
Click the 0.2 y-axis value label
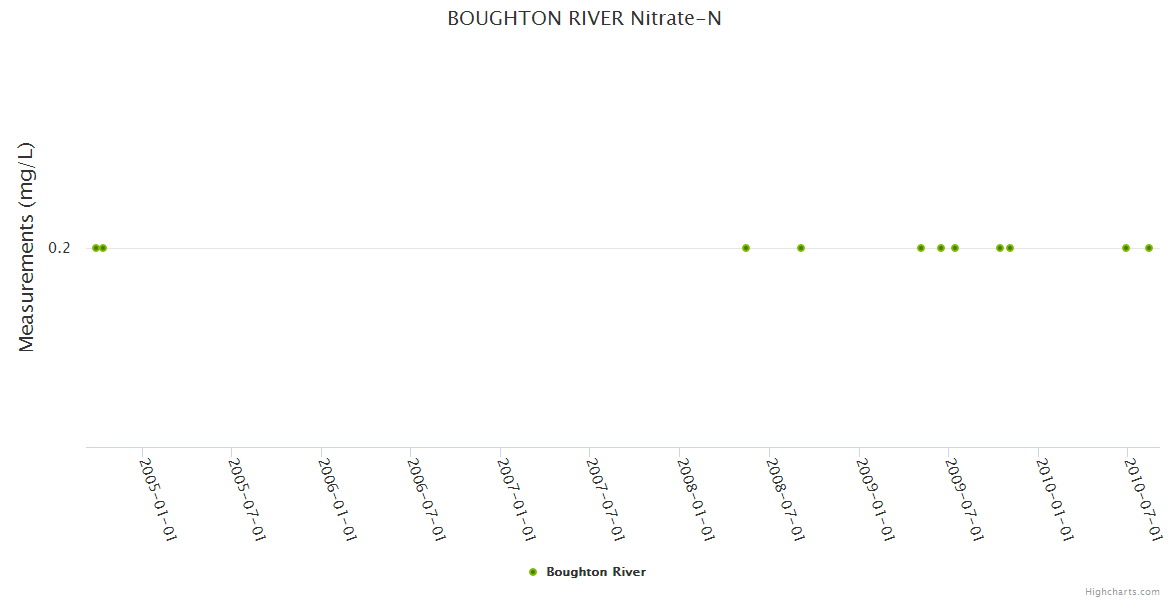[x=59, y=248]
